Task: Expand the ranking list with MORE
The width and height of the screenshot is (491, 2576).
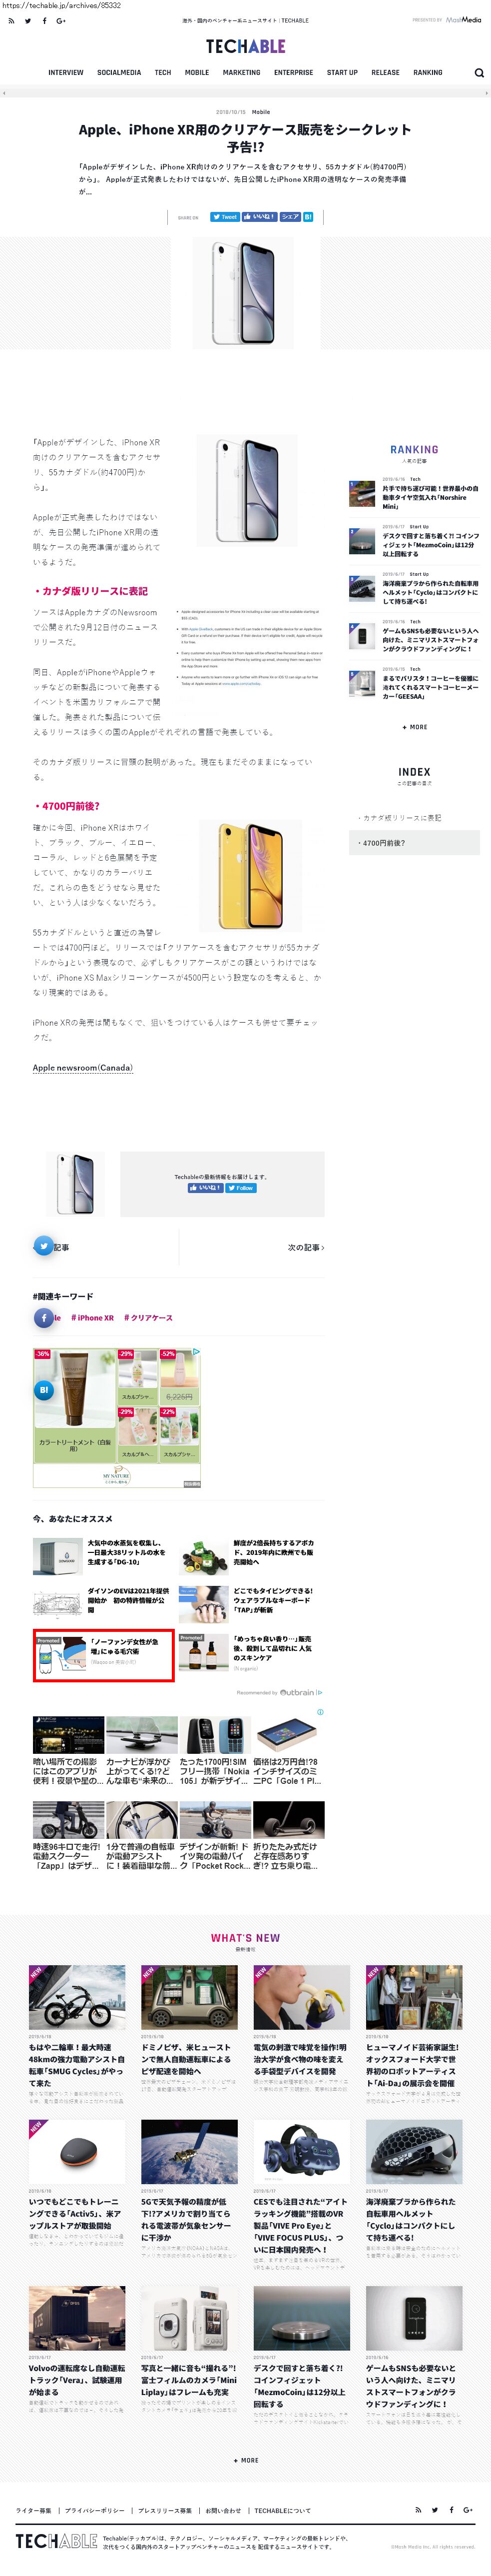Action: tap(414, 727)
